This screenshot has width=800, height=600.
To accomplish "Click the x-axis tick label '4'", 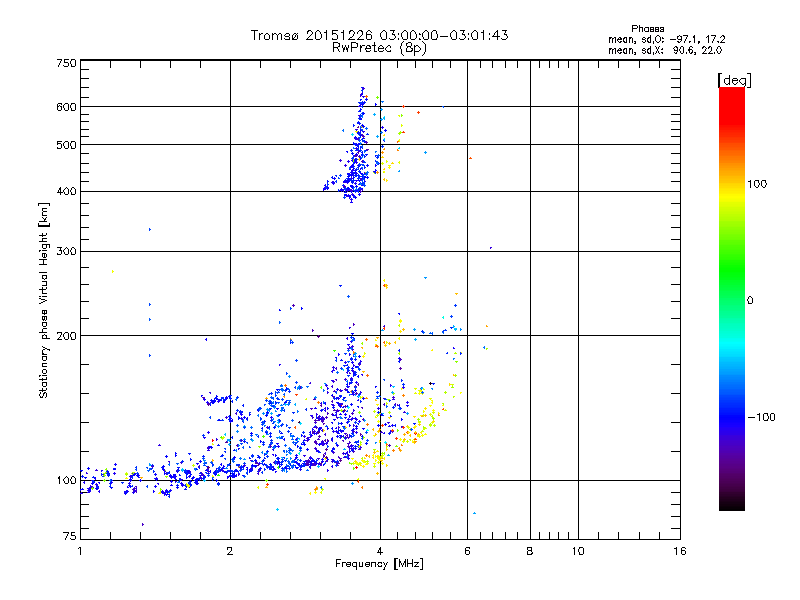I will click(x=380, y=551).
